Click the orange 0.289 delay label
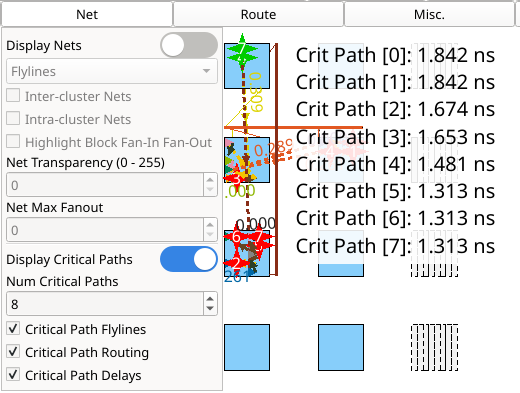The height and width of the screenshot is (393, 520). 273,149
